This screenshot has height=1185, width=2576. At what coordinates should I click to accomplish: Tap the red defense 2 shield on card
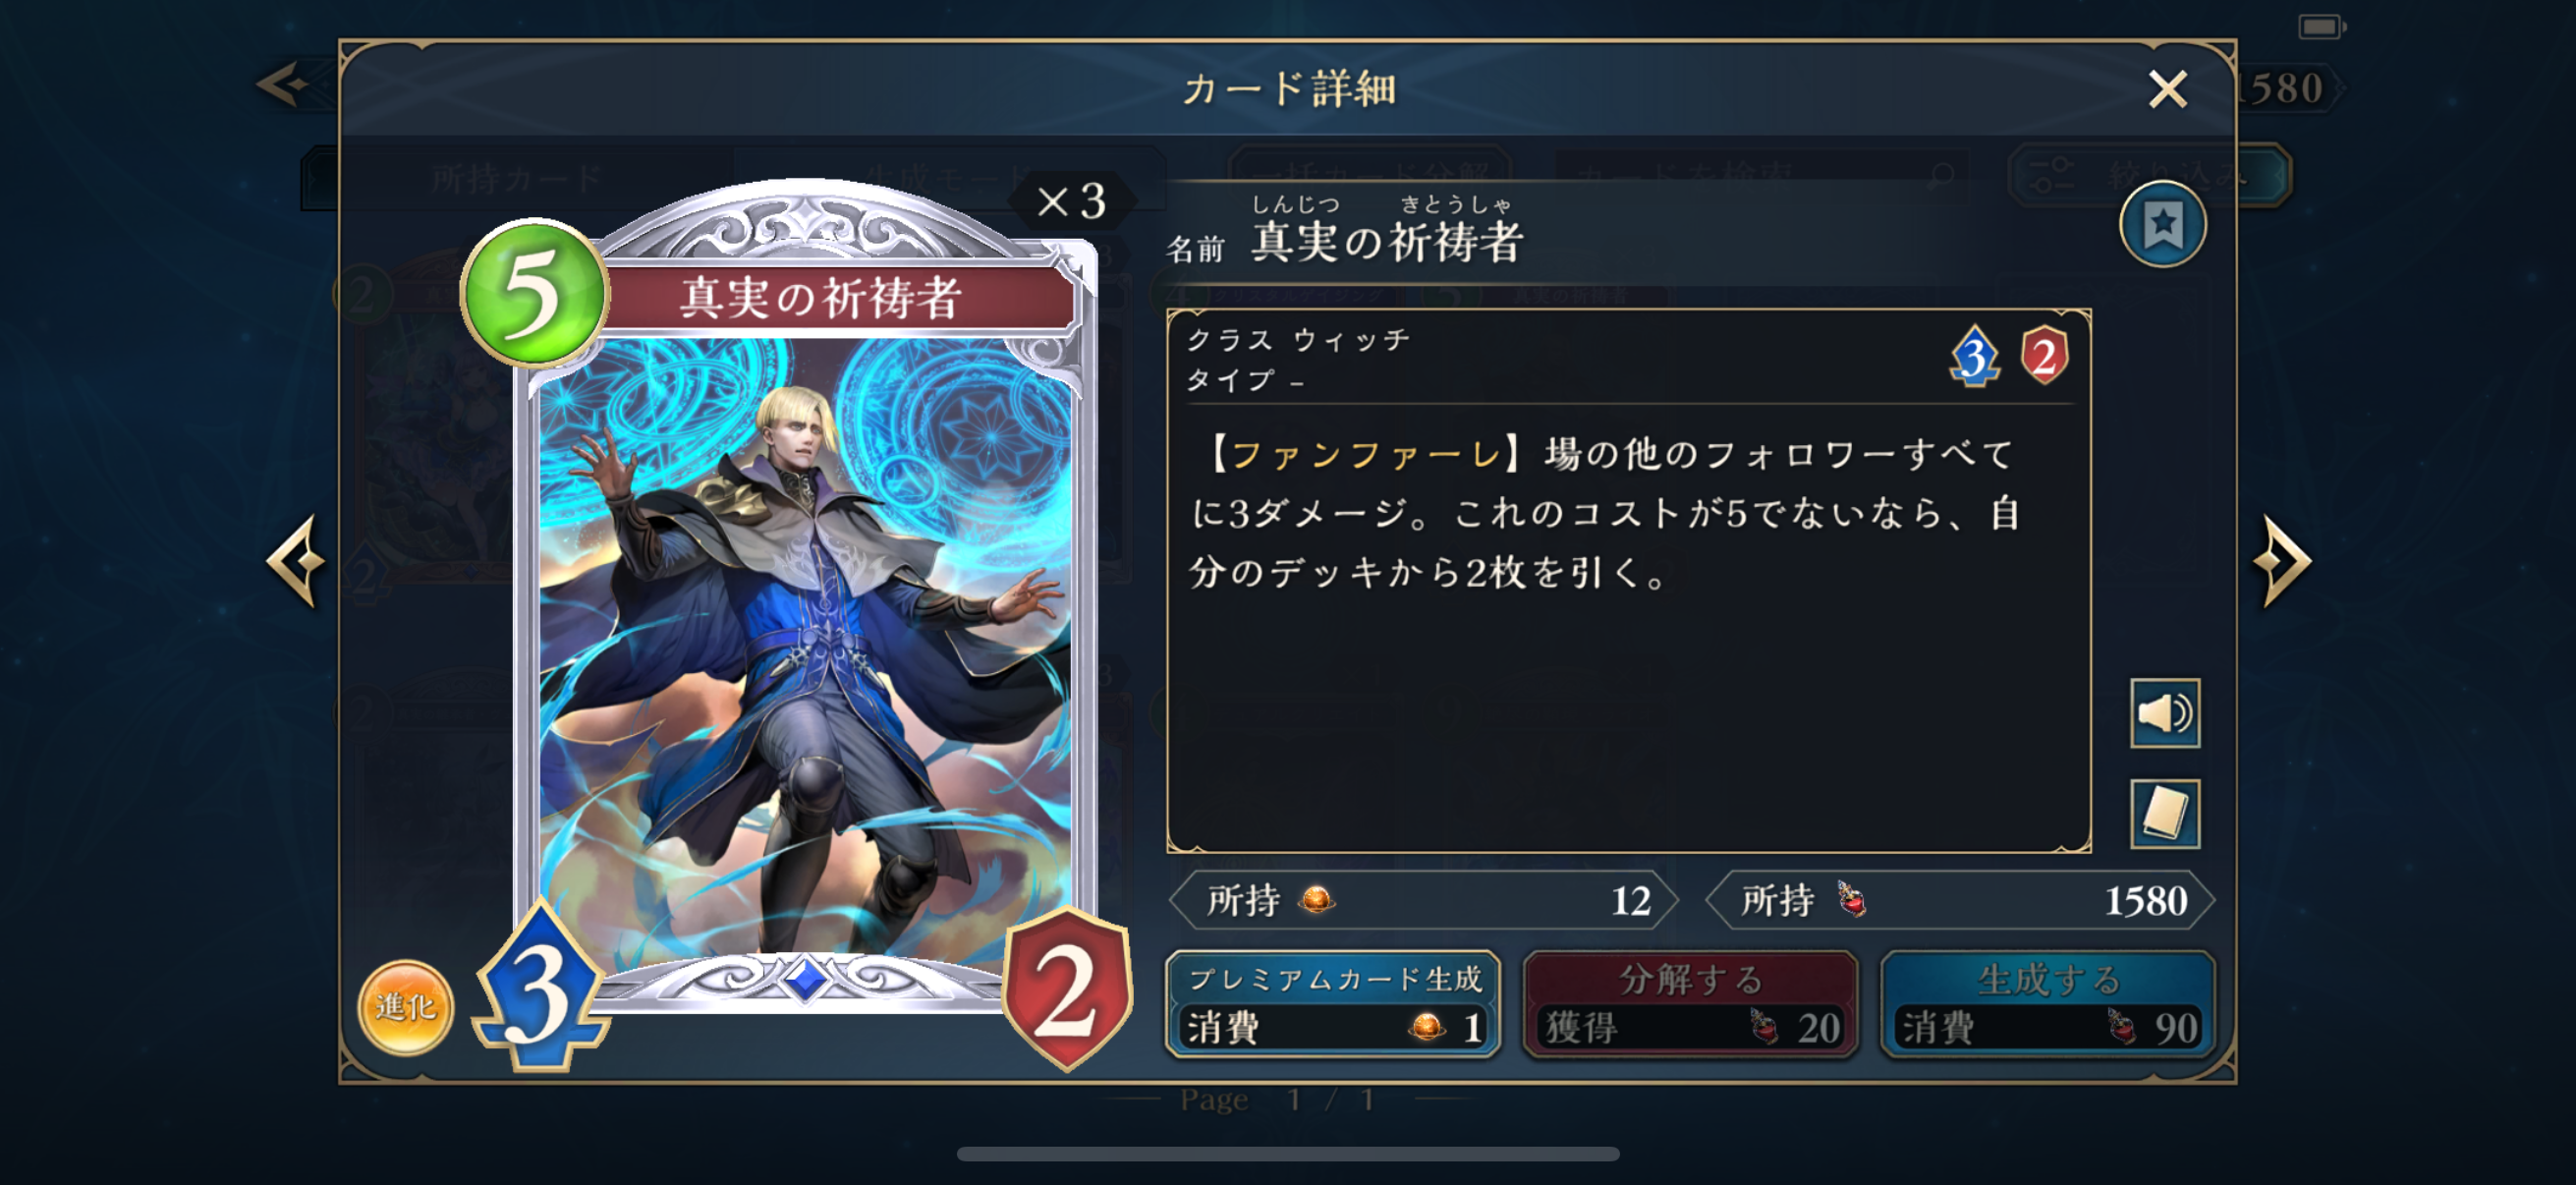point(1066,988)
